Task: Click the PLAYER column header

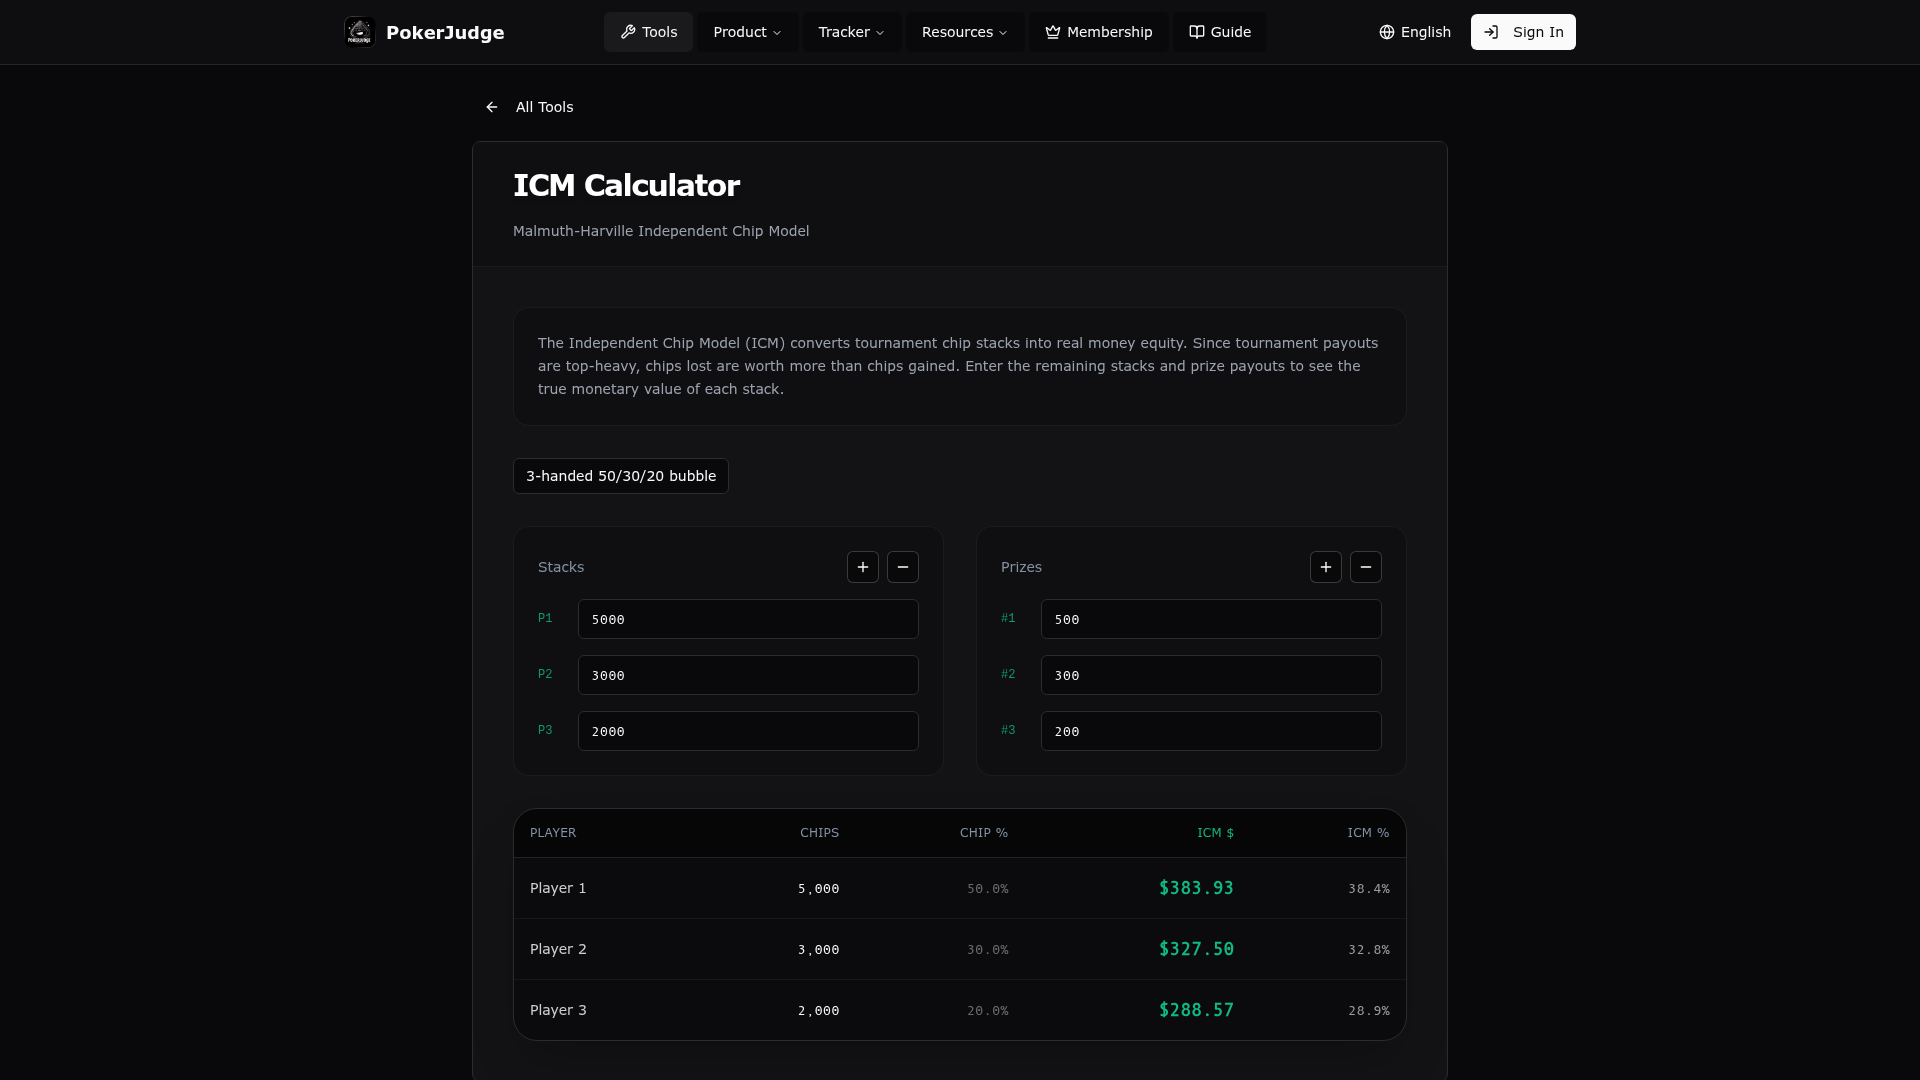Action: pyautogui.click(x=553, y=833)
